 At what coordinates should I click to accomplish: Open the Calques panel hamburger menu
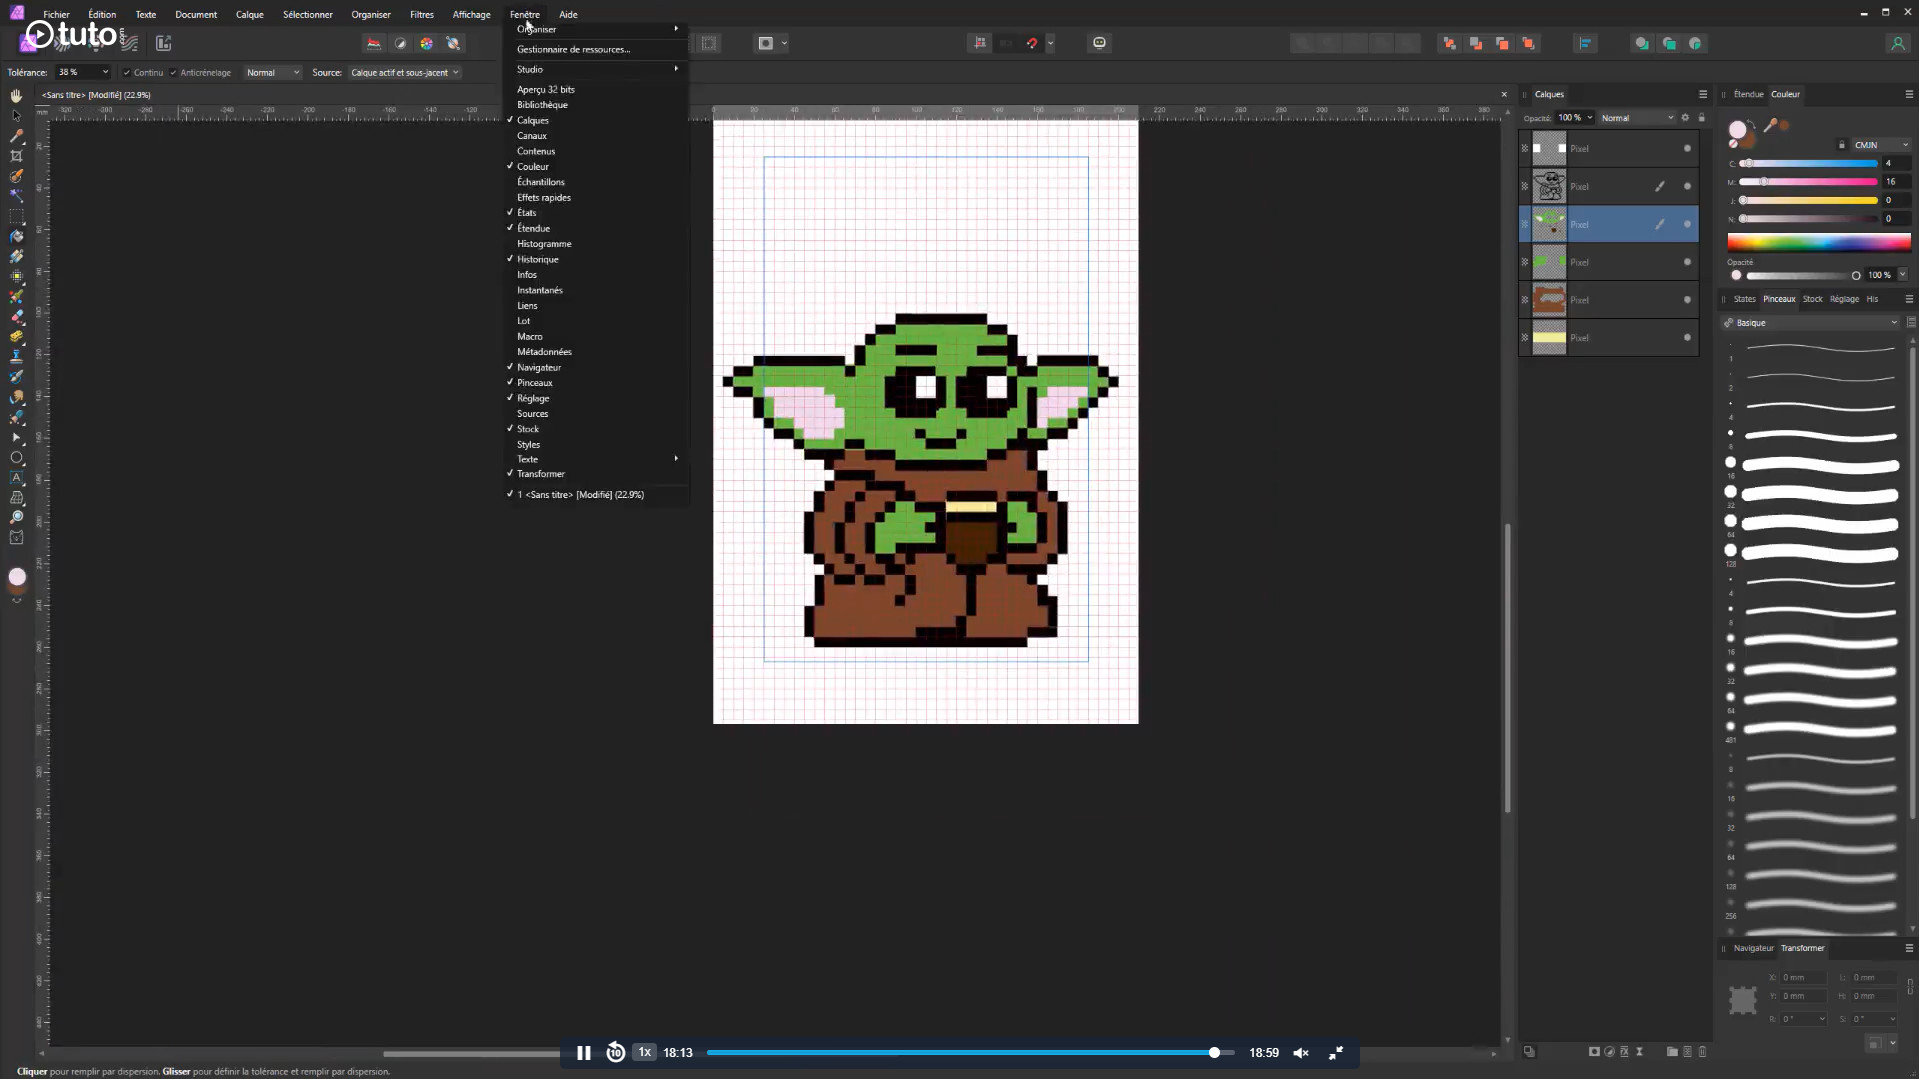[1703, 94]
